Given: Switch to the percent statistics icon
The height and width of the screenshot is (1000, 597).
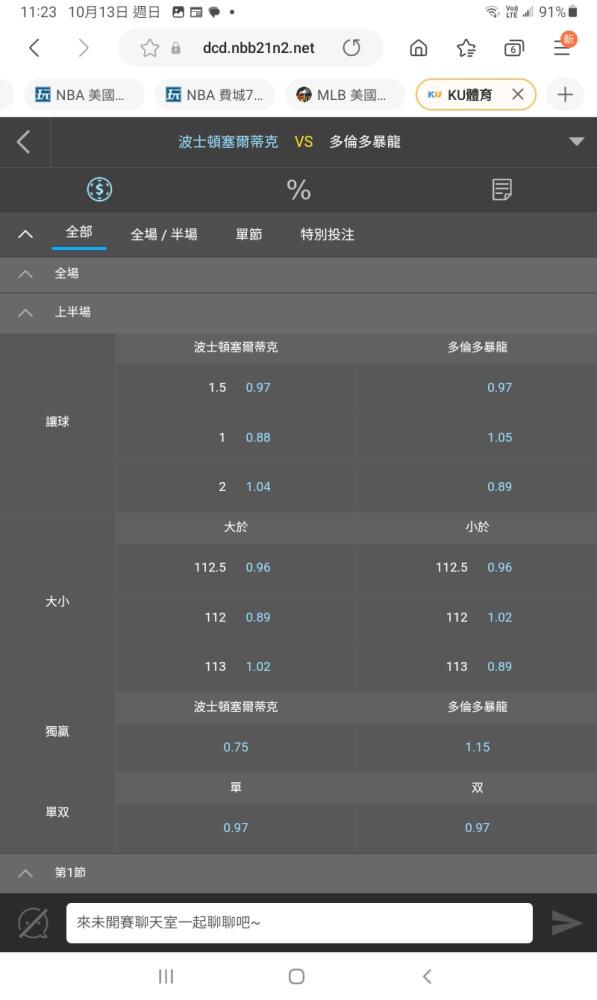Looking at the screenshot, I should (x=298, y=189).
